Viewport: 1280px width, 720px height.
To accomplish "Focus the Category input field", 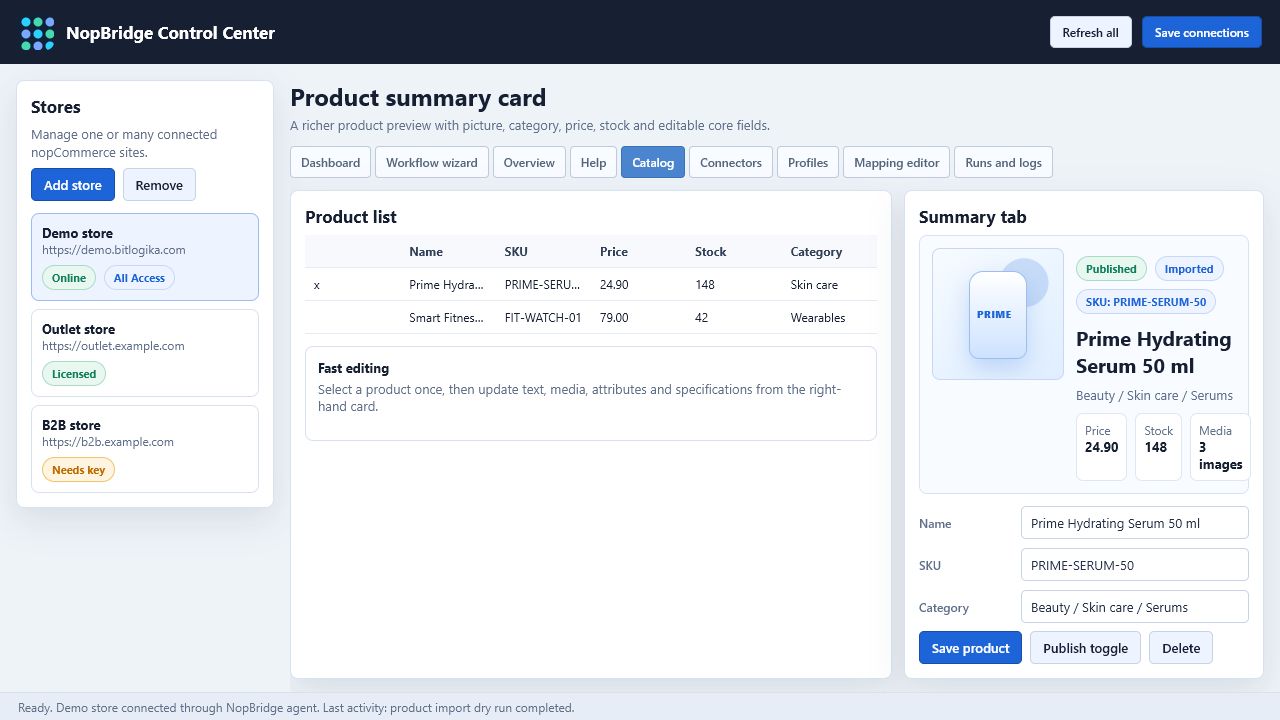I will tap(1134, 607).
